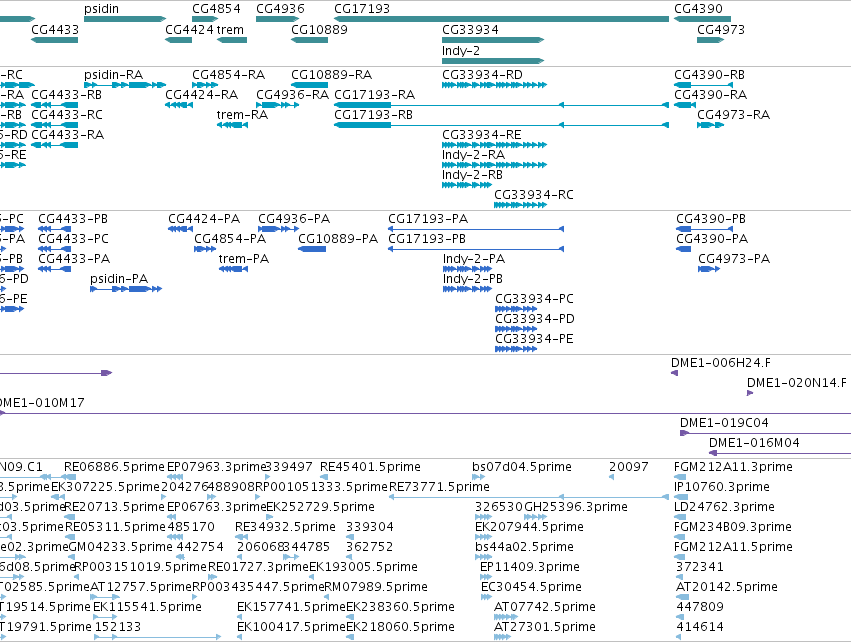Select the CG4936 gene feature
Viewport: 851px width, 642px height.
[x=278, y=19]
